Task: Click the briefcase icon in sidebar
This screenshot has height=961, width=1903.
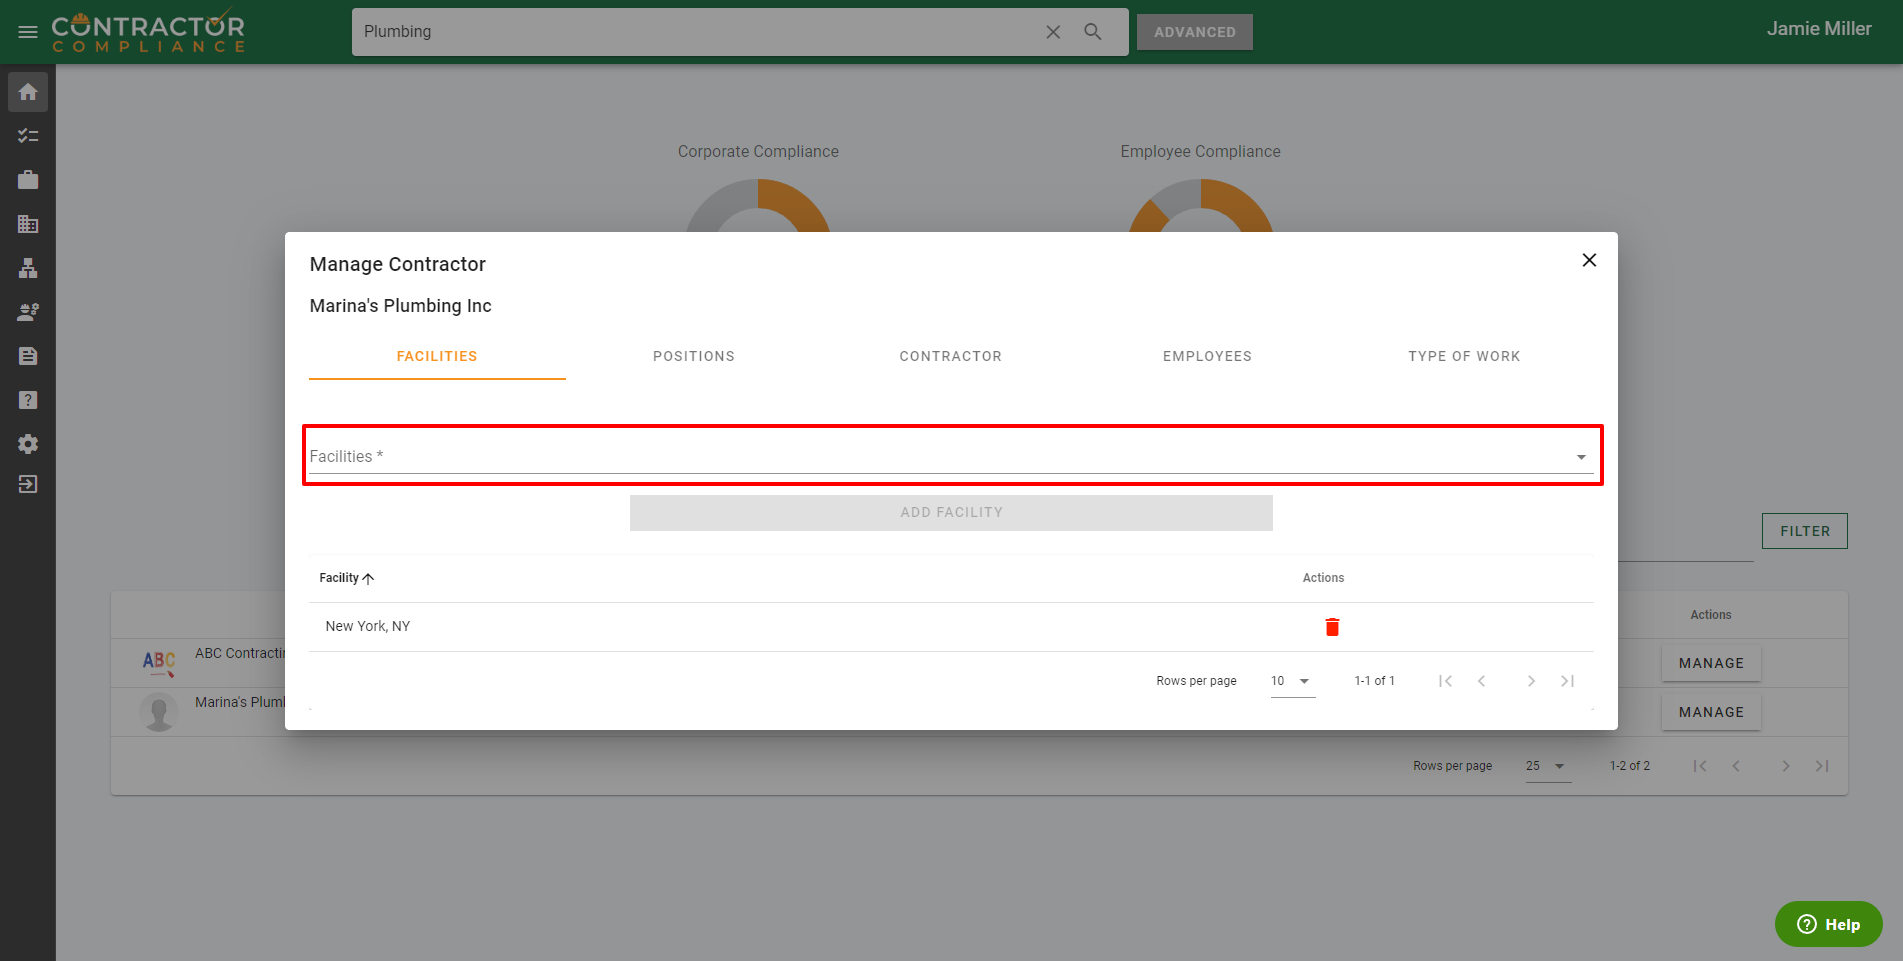Action: click(28, 180)
